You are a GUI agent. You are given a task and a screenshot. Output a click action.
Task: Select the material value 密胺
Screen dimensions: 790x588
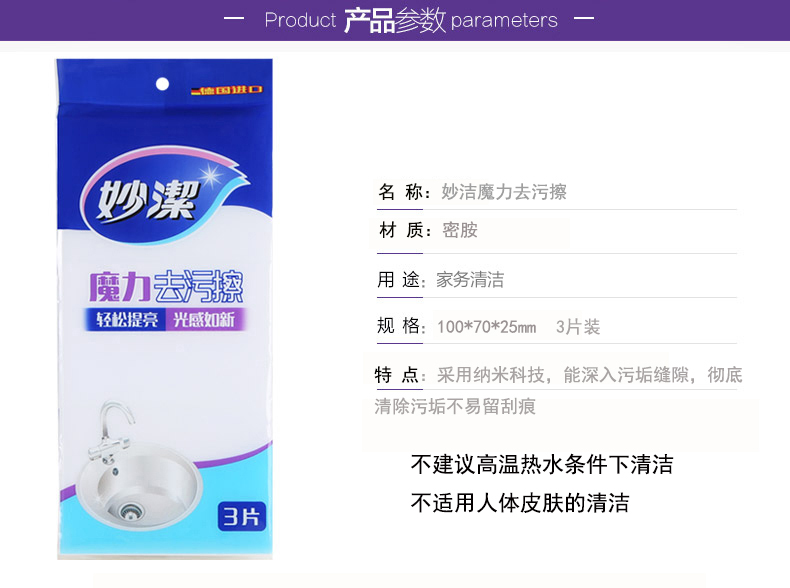[459, 230]
